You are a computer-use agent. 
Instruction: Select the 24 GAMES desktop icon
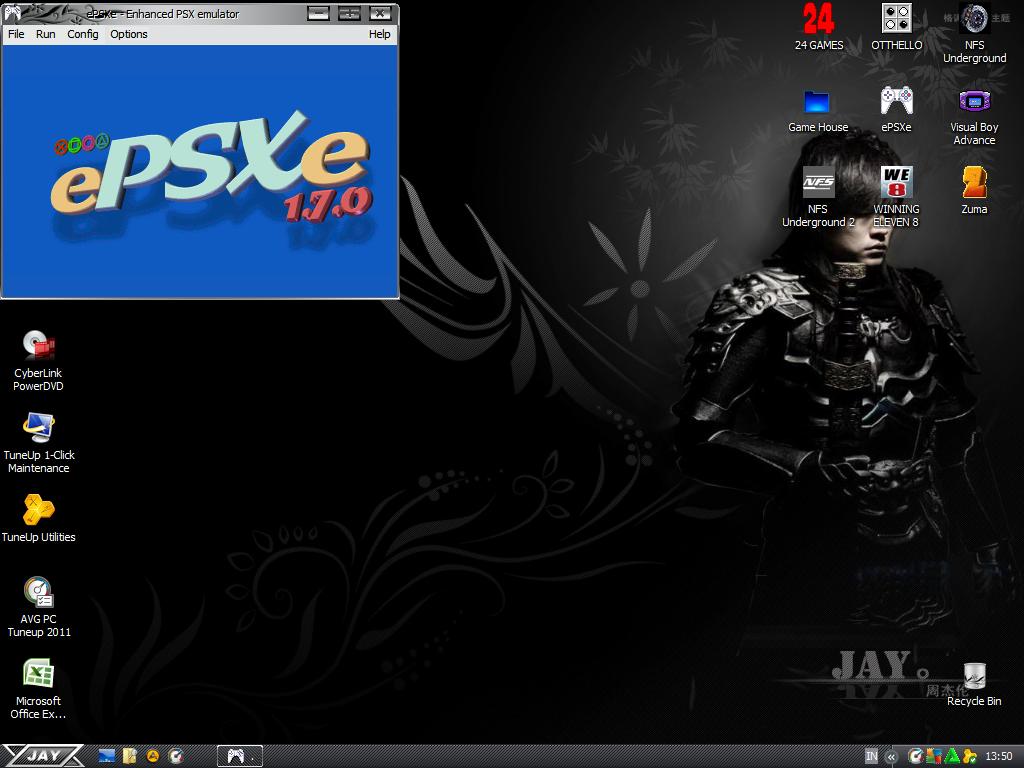tap(818, 27)
